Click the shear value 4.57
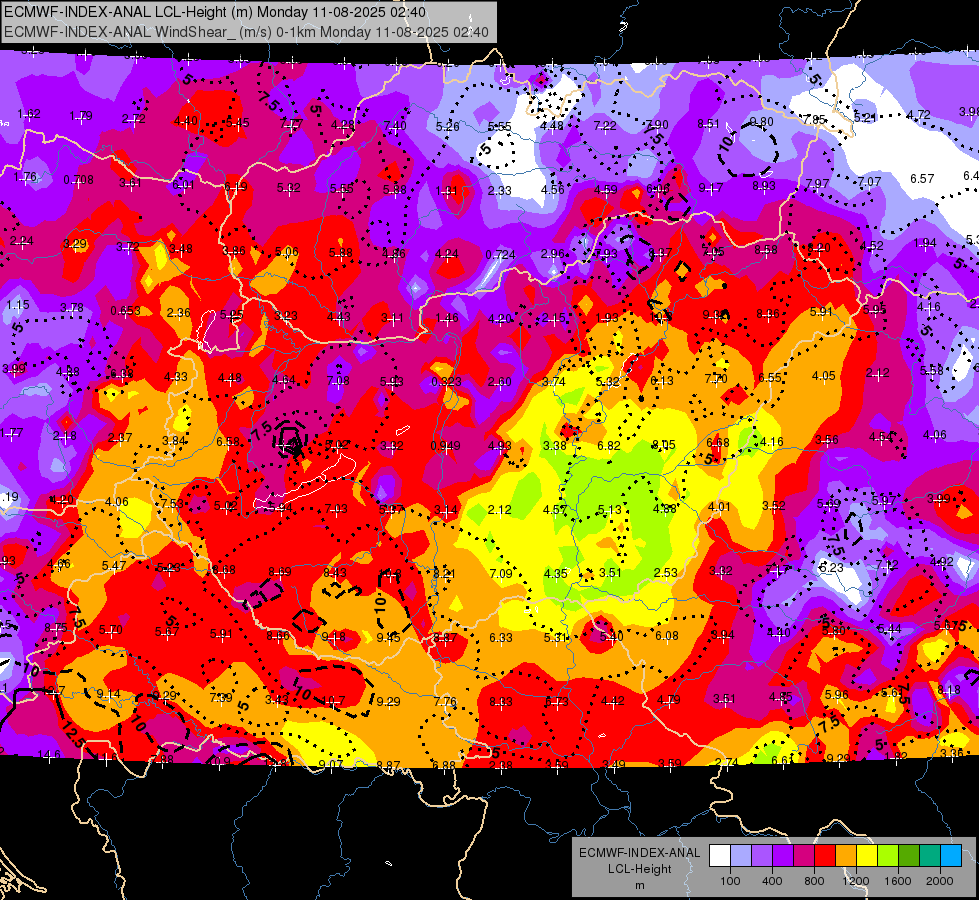979x900 pixels. [555, 510]
